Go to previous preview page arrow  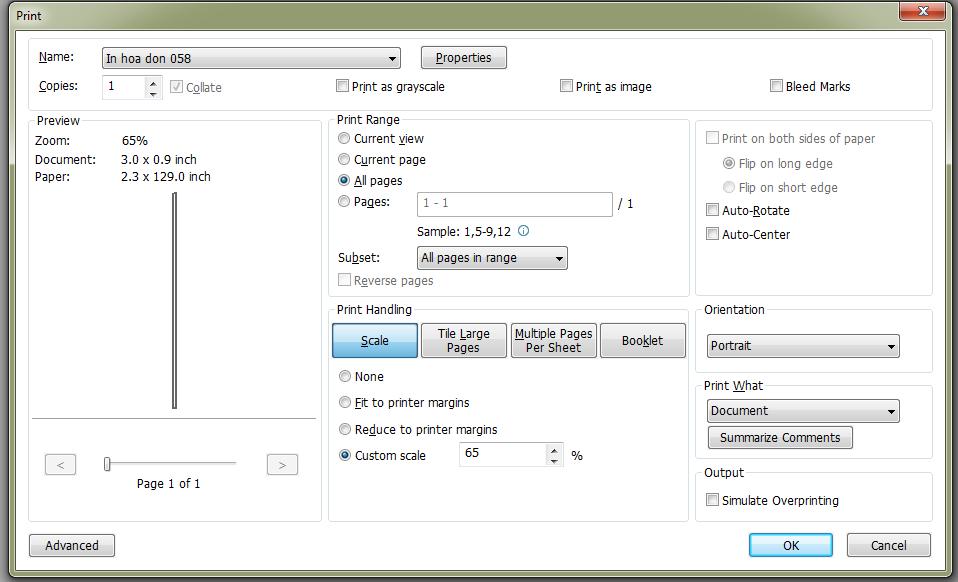[x=60, y=465]
